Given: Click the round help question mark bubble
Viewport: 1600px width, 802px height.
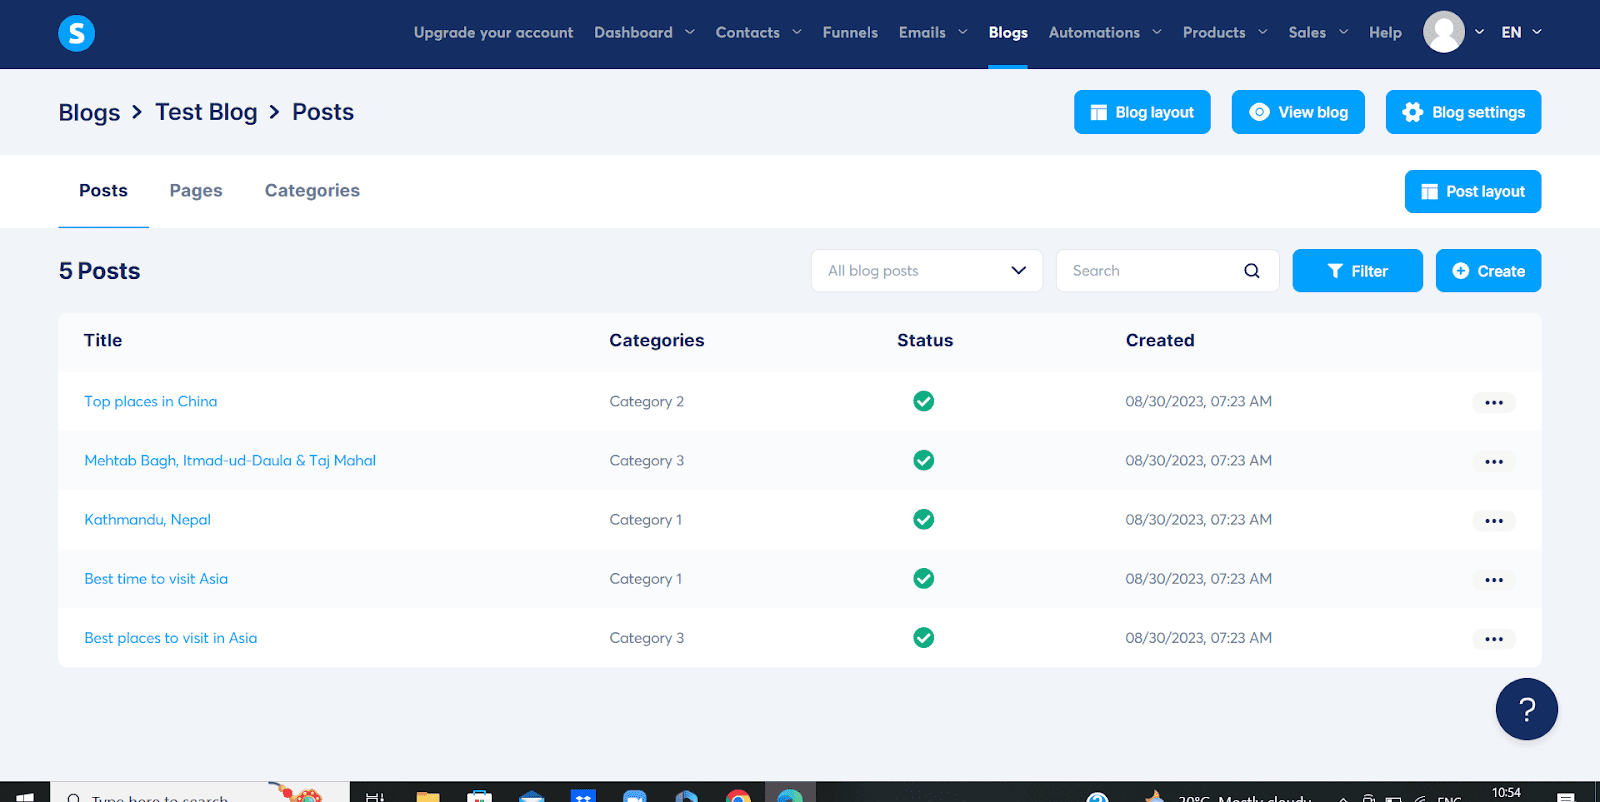Looking at the screenshot, I should [x=1526, y=709].
